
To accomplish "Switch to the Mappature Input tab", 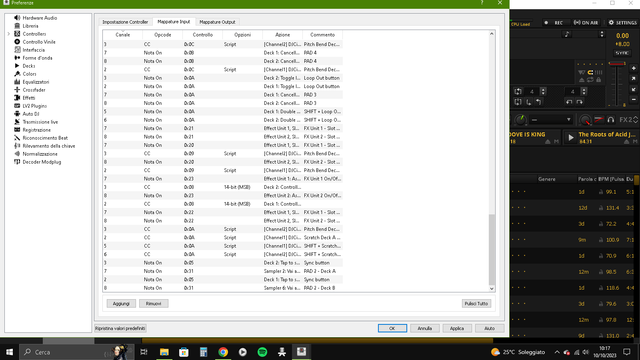I will pyautogui.click(x=173, y=22).
